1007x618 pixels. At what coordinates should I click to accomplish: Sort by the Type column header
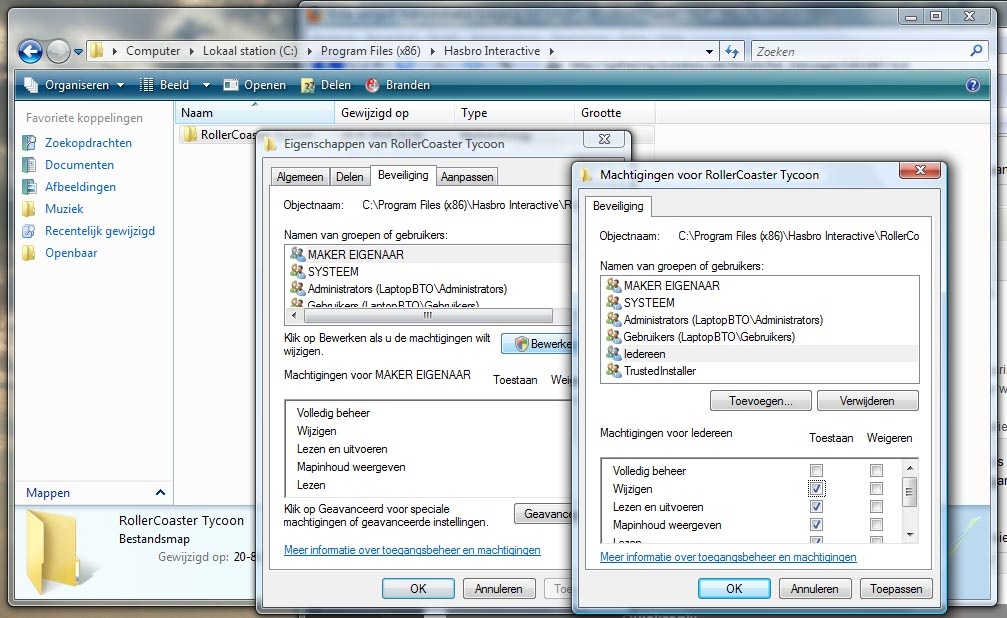(514, 113)
